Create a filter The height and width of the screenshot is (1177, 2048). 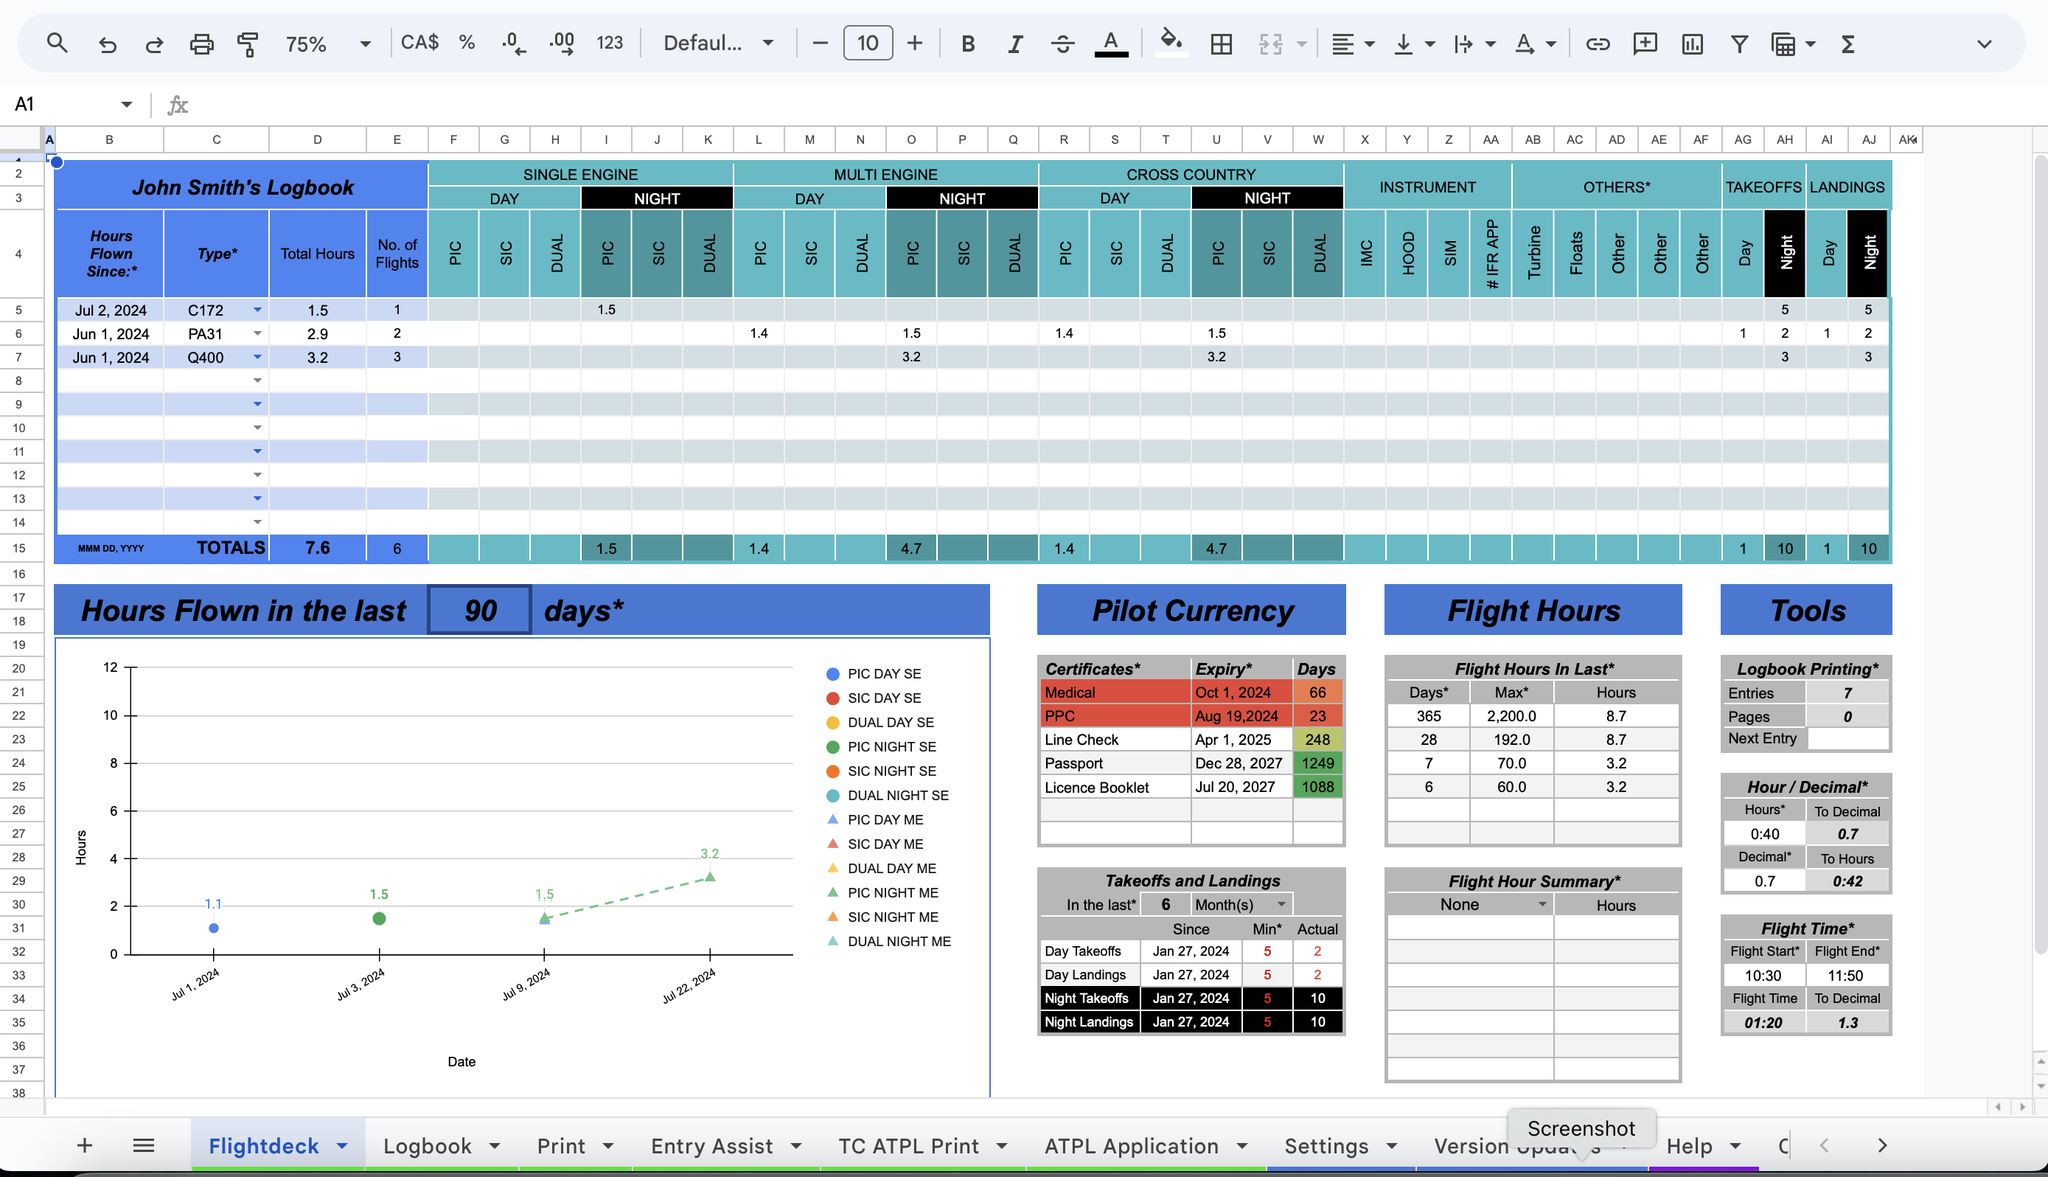pos(1739,44)
